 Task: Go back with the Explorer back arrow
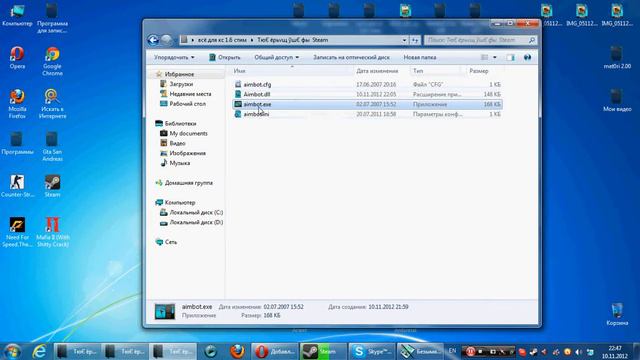tap(153, 40)
